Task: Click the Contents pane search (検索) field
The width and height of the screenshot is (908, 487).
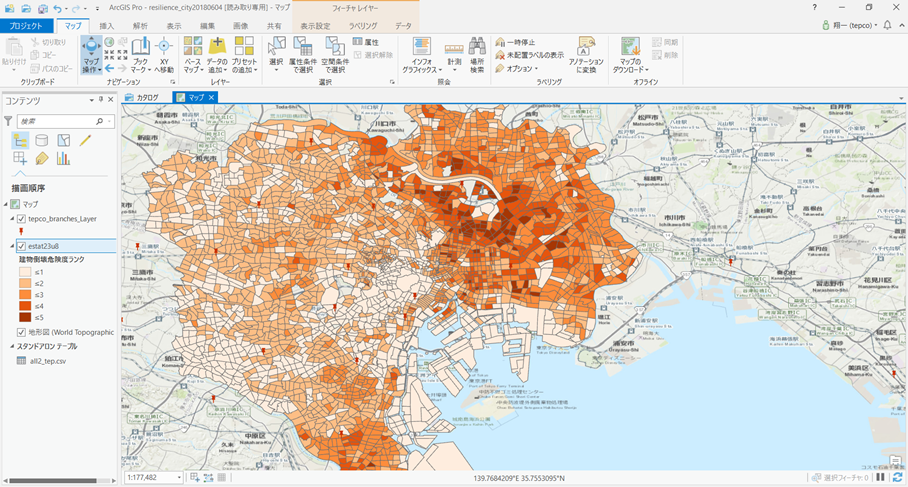Action: 55,121
